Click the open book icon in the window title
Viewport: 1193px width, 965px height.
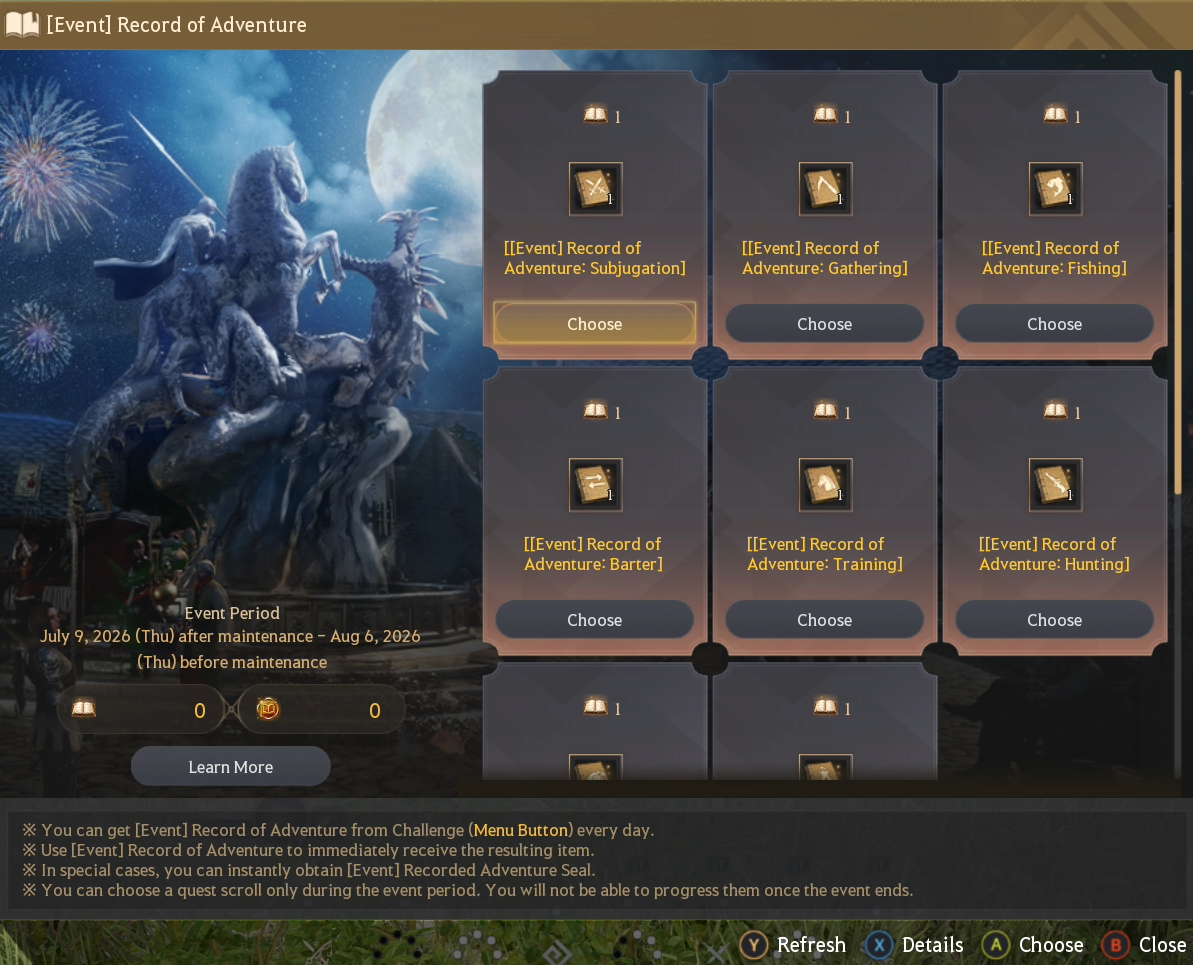point(22,24)
